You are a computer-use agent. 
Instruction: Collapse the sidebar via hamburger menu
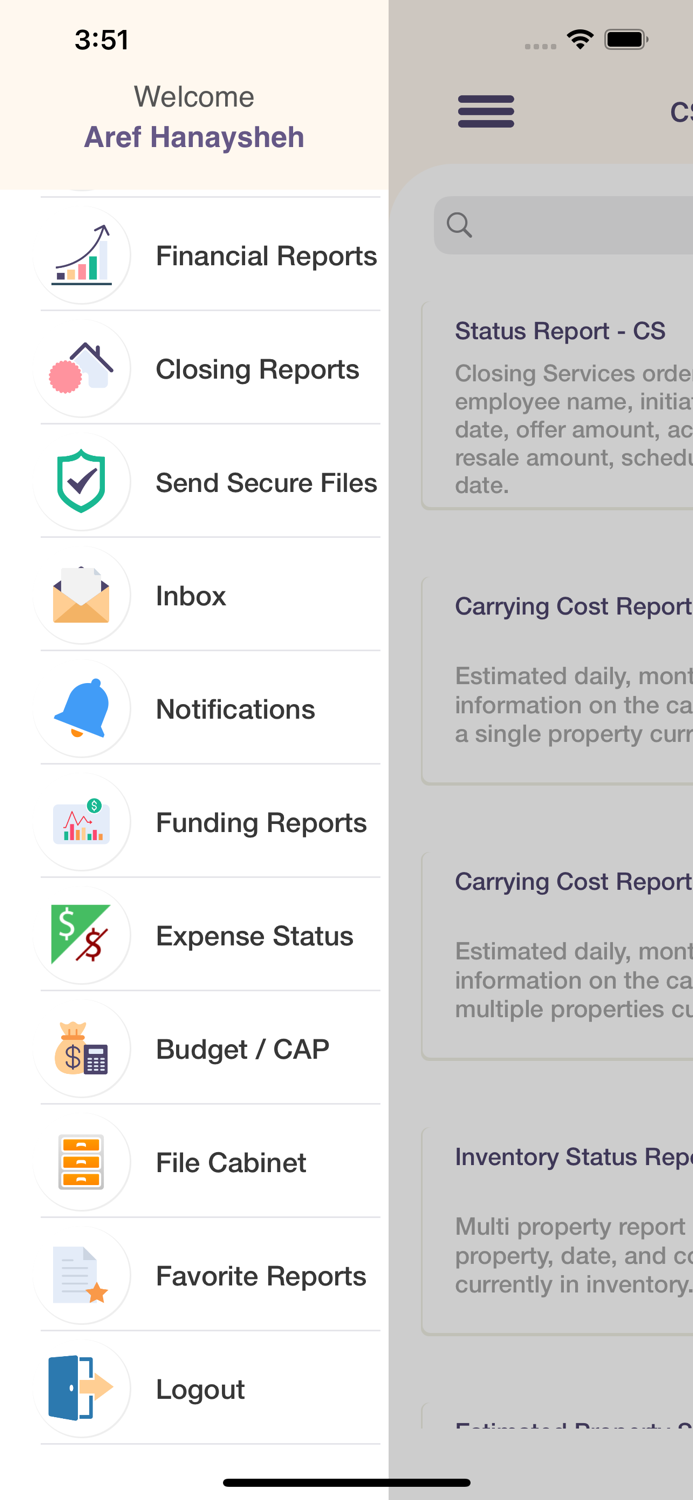point(486,111)
